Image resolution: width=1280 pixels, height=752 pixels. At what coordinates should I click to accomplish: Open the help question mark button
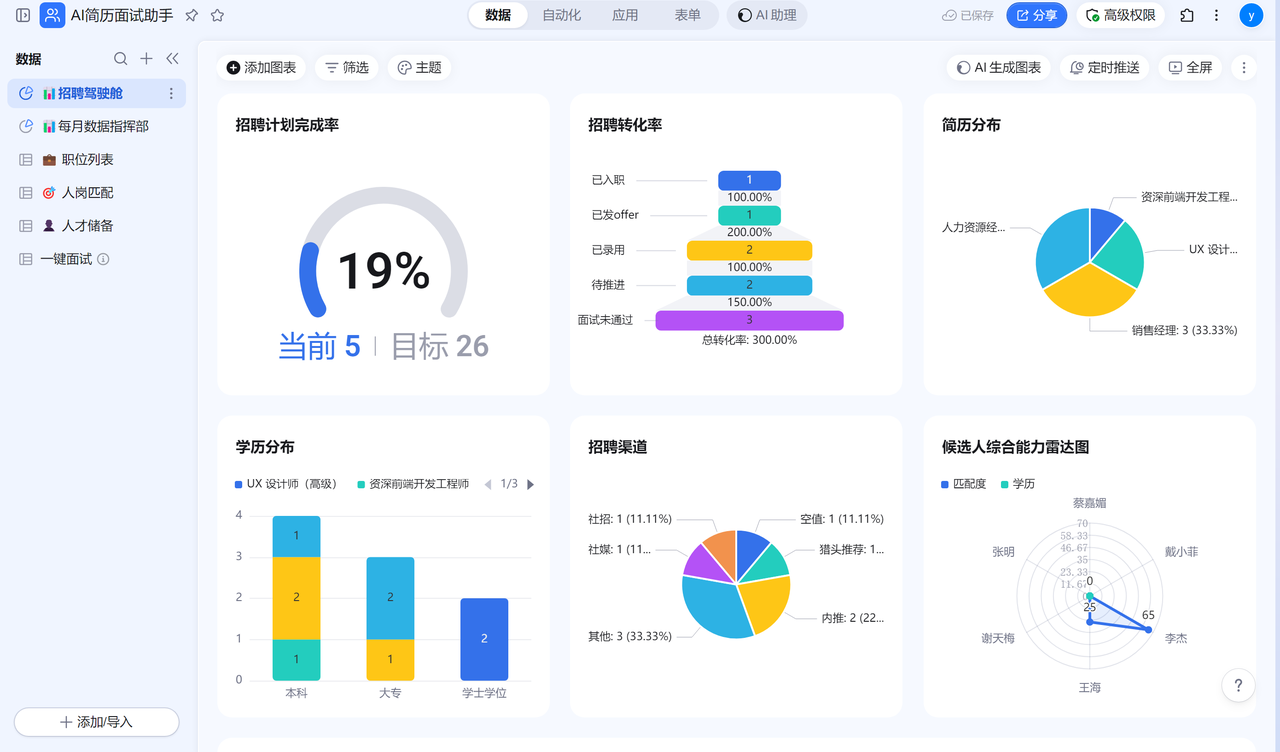(x=1238, y=685)
